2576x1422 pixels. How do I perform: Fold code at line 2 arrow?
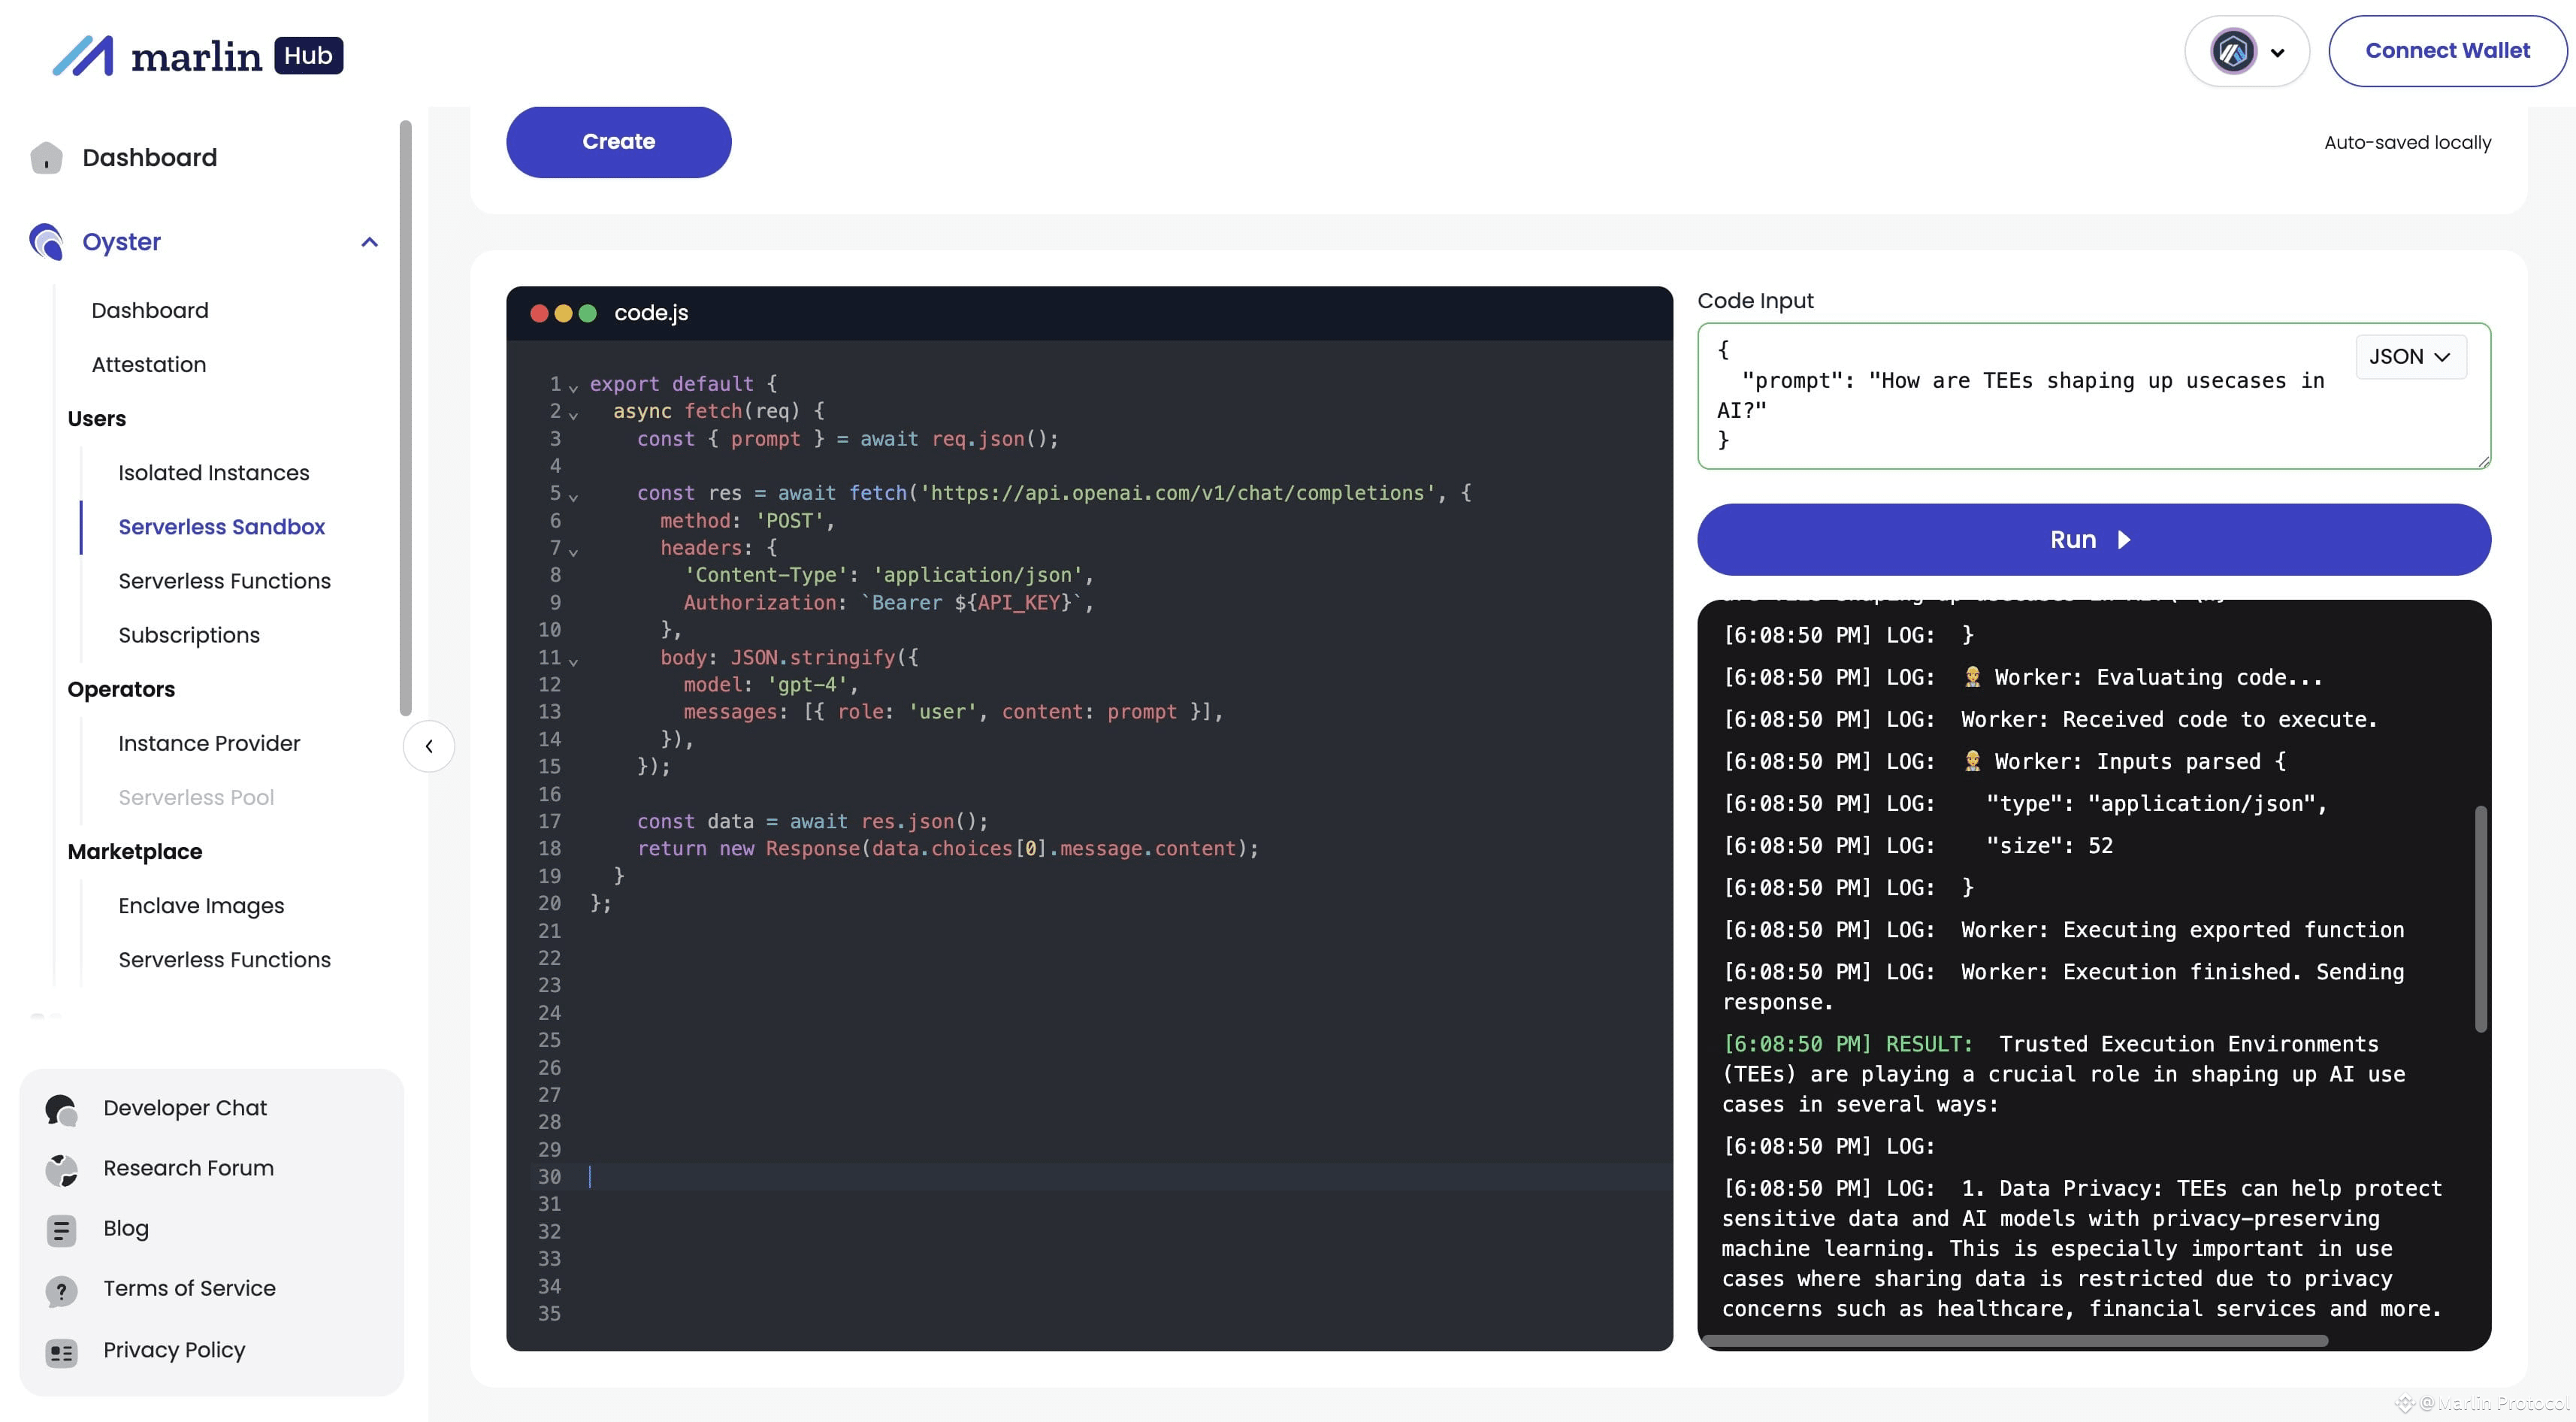tap(573, 414)
